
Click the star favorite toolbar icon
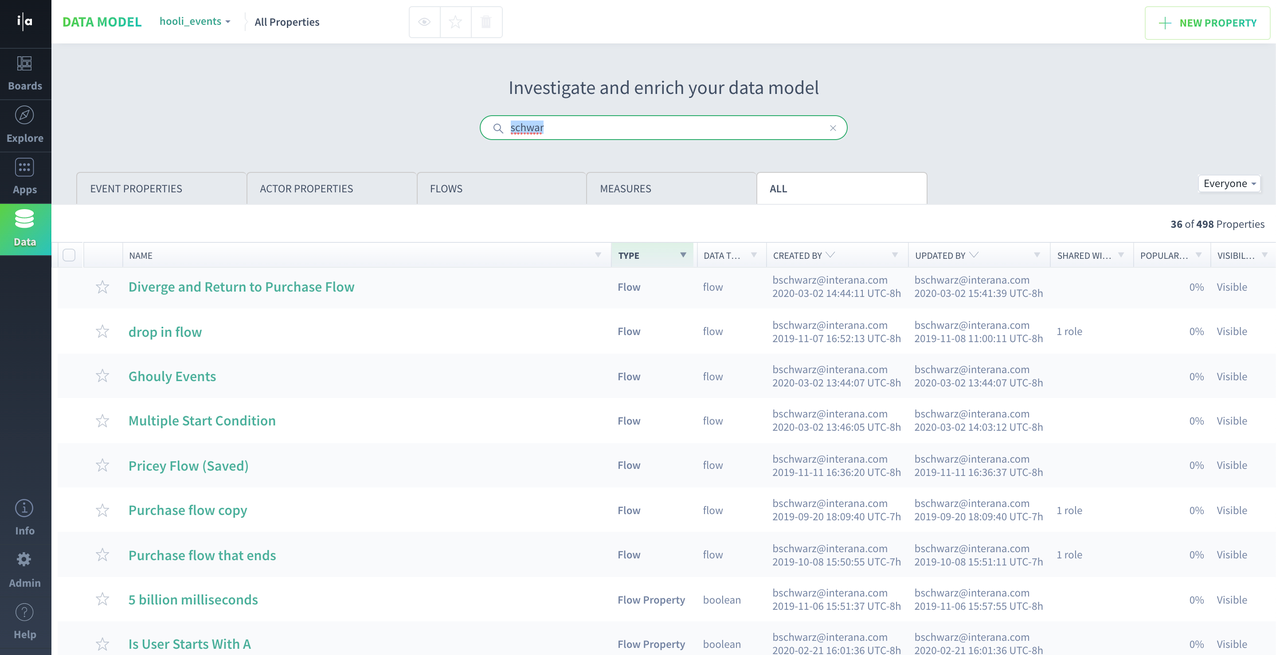click(456, 22)
